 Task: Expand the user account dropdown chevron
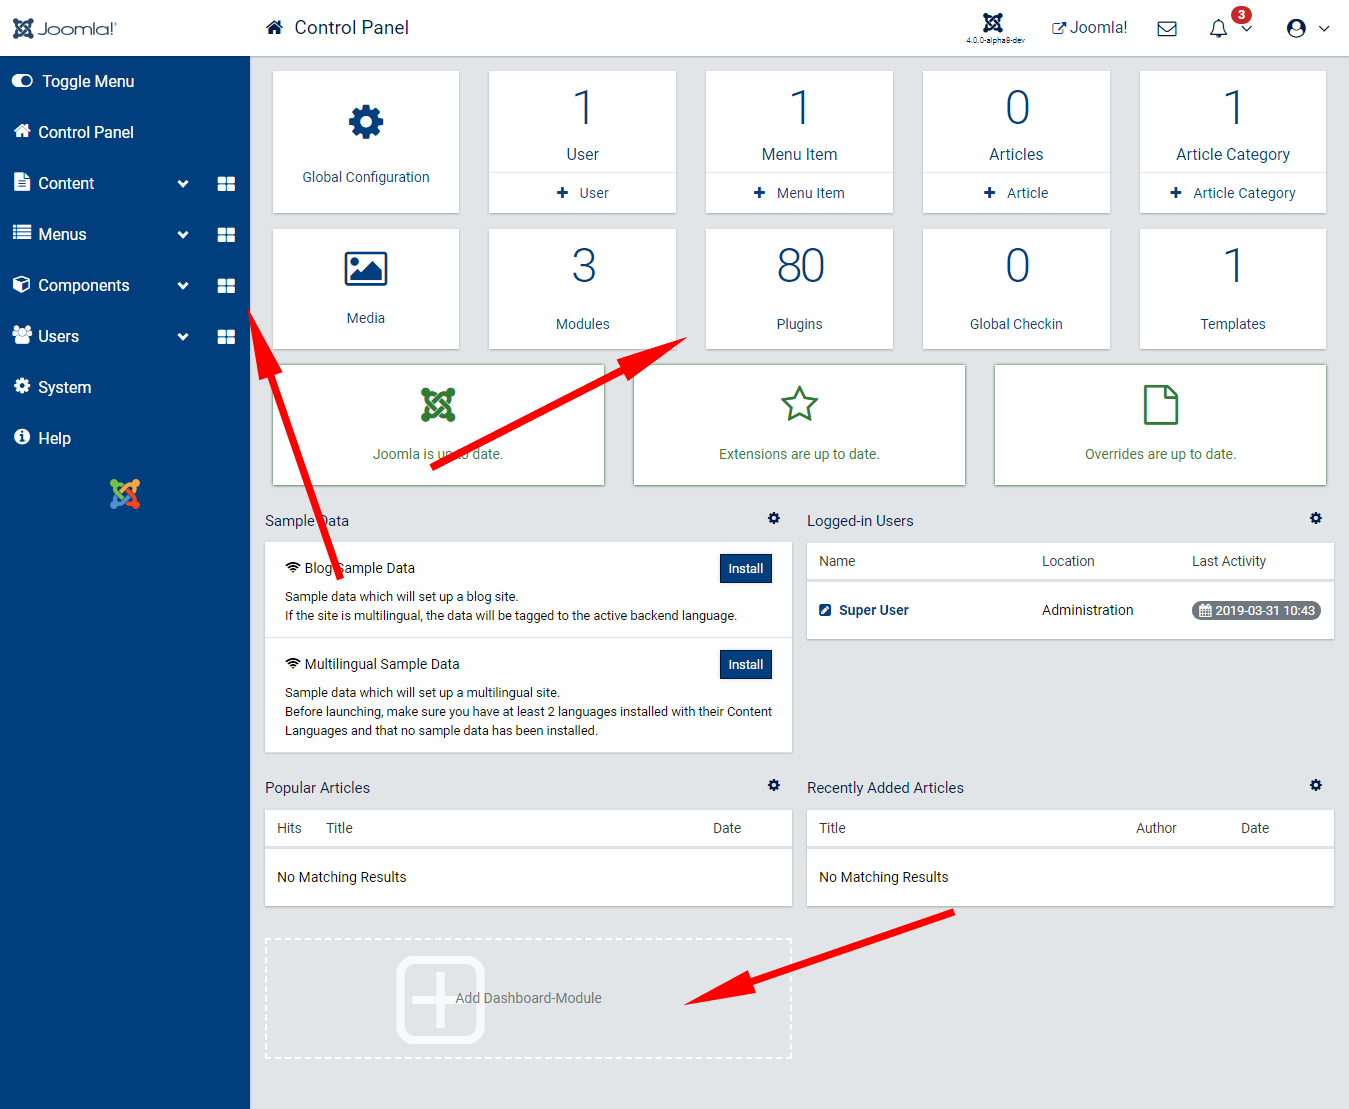tap(1324, 29)
